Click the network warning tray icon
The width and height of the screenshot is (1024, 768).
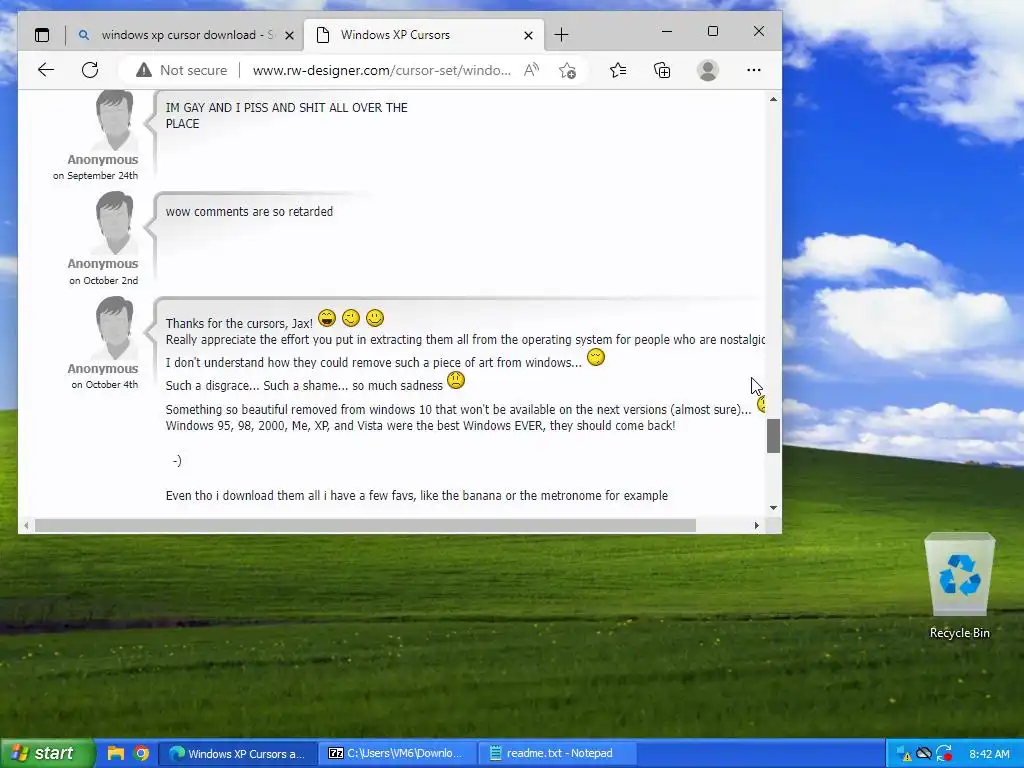[904, 754]
